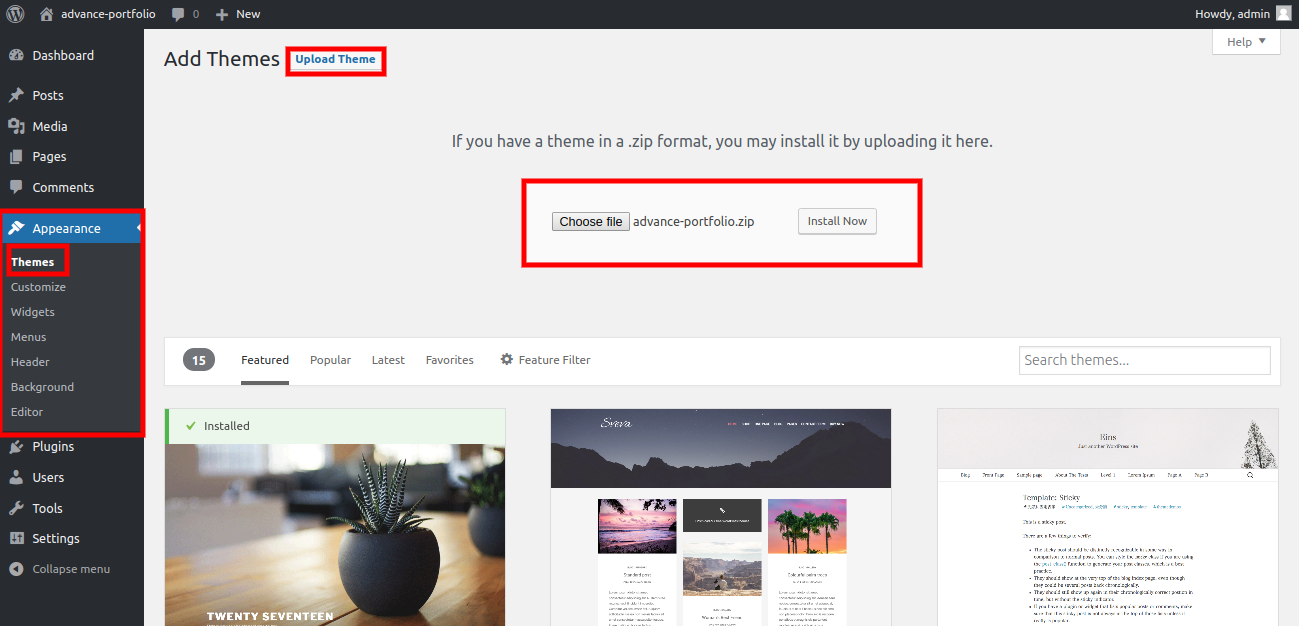Screen dimensions: 1299x626
Task: Click the Collapse menu text
Action: tap(71, 569)
